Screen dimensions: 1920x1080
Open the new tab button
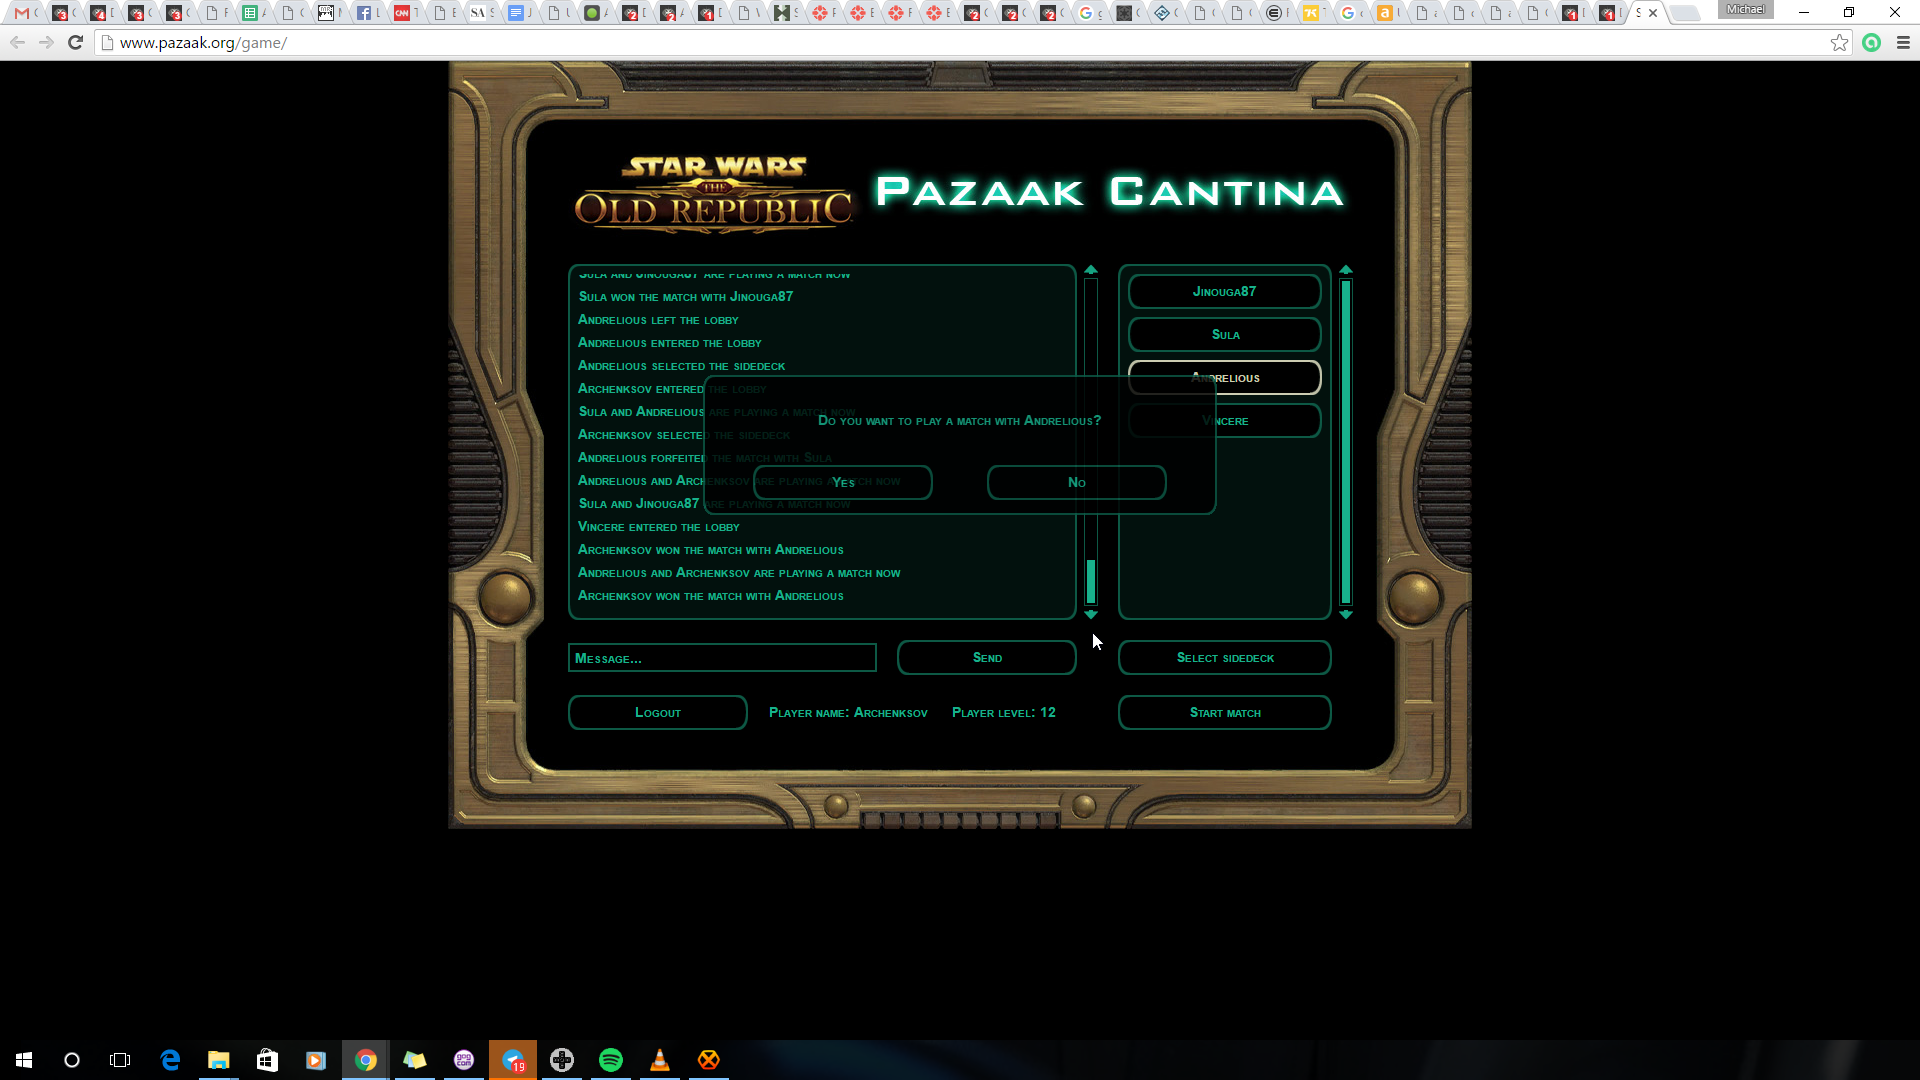tap(1685, 13)
